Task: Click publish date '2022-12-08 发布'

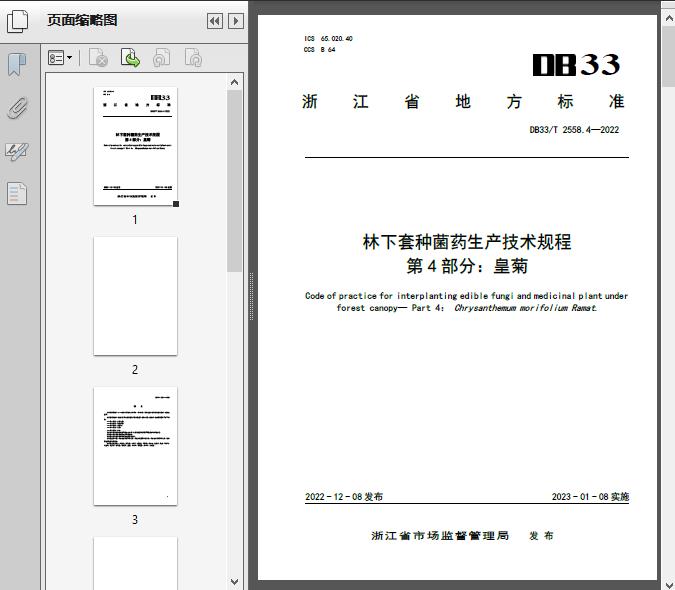Action: pyautogui.click(x=344, y=497)
